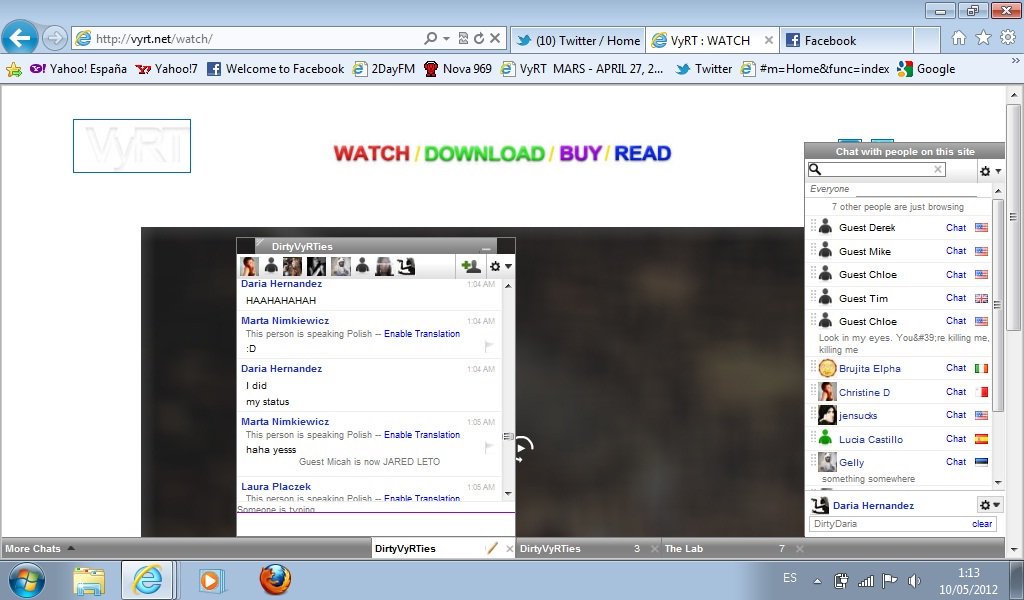The width and height of the screenshot is (1024, 600).
Task: Close the VyRT : WATCH tab
Action: 769,40
